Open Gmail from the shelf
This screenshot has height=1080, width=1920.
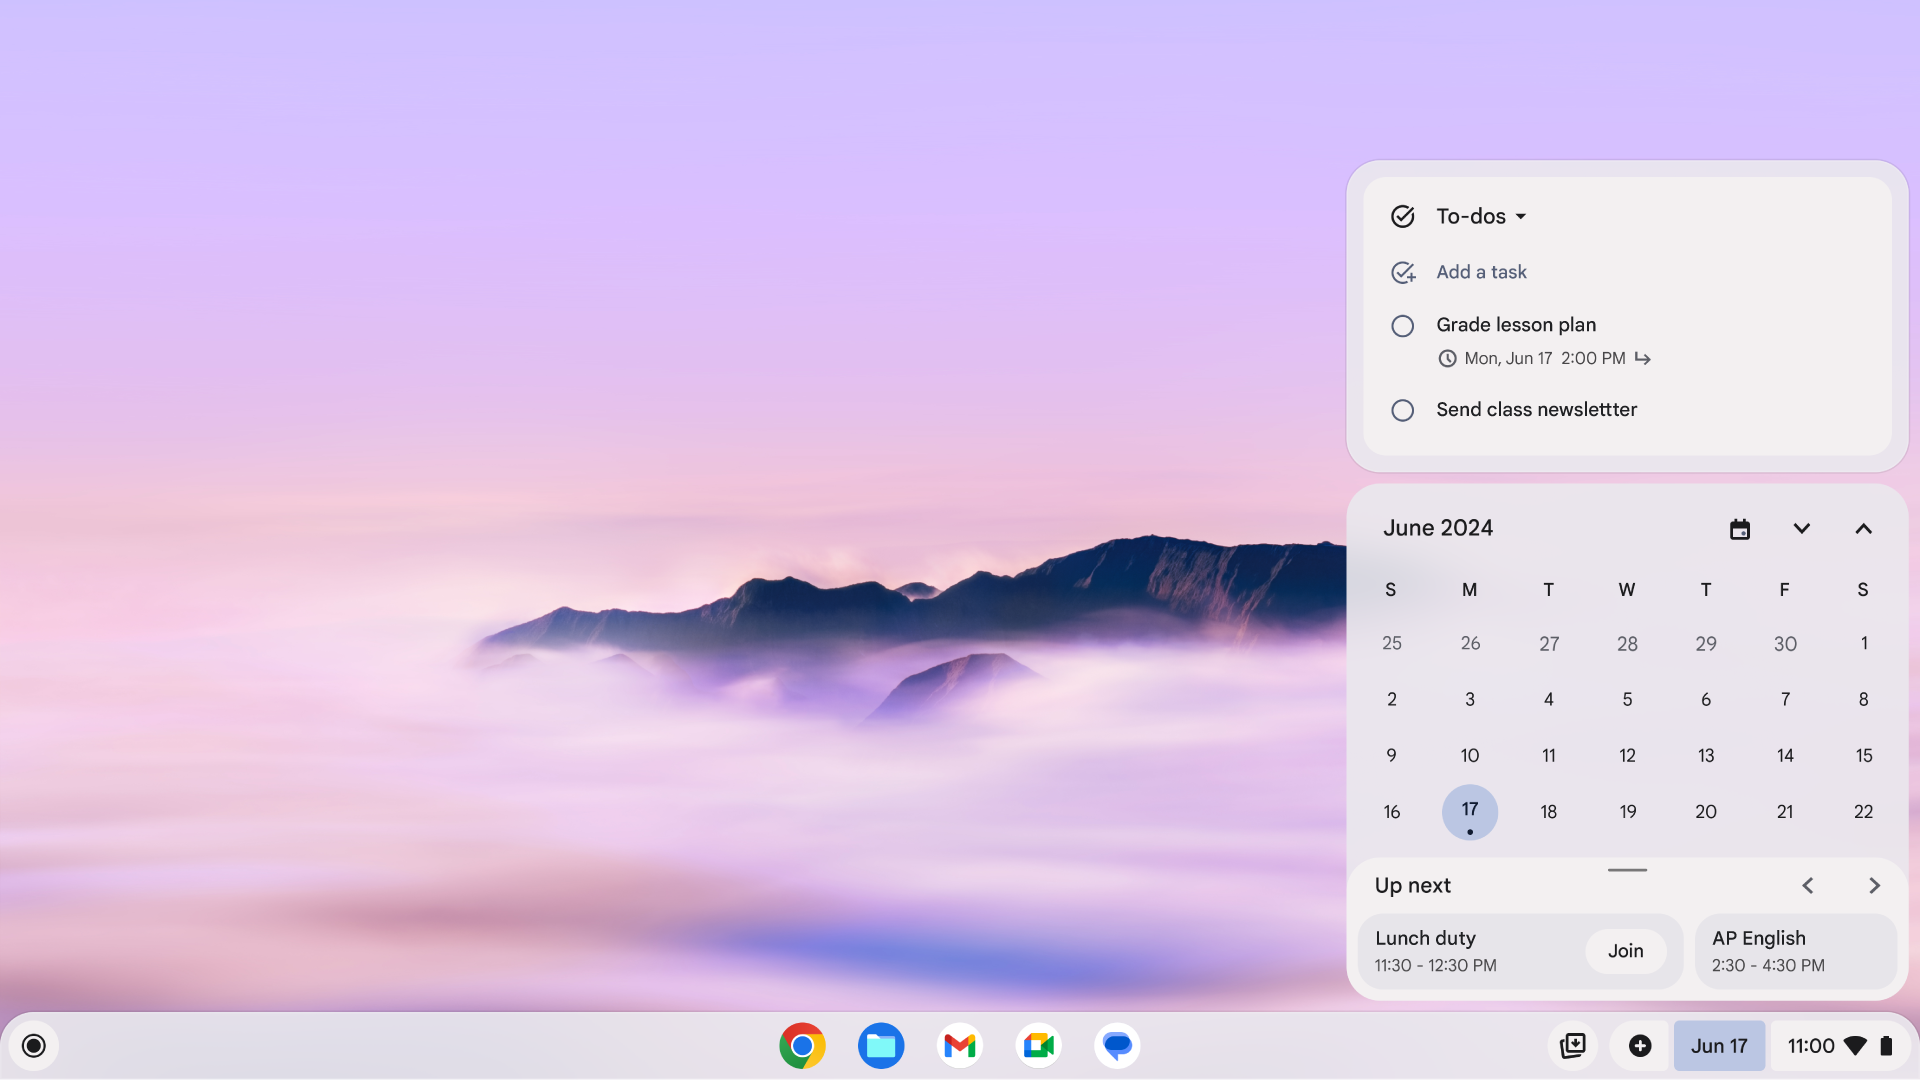(959, 1045)
